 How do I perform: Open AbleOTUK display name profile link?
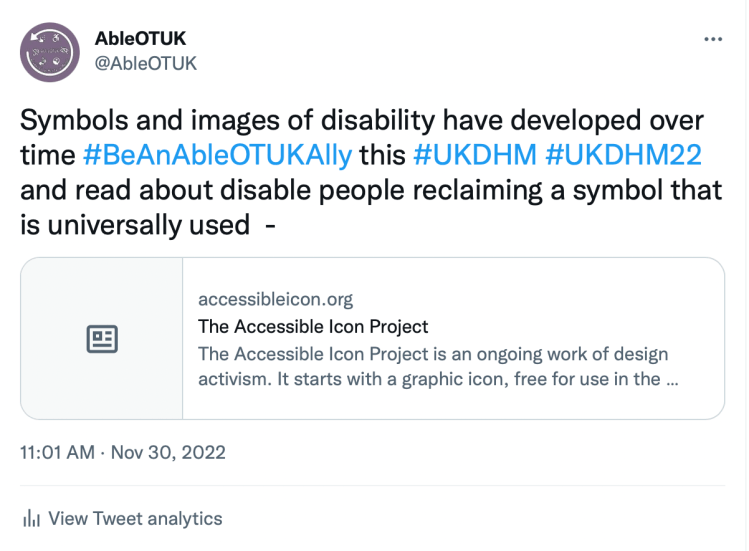pyautogui.click(x=140, y=38)
